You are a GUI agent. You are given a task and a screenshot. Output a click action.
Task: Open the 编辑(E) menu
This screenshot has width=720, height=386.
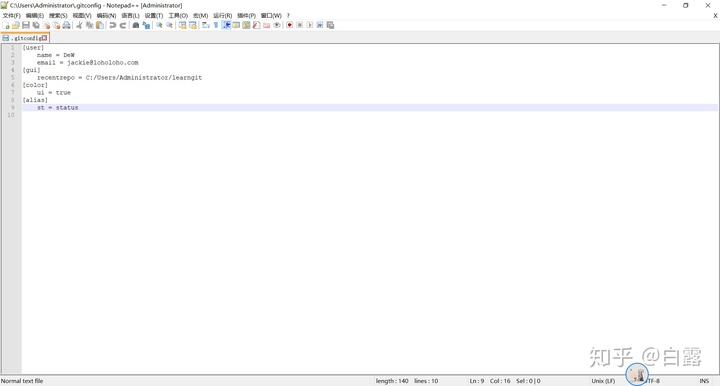click(35, 16)
